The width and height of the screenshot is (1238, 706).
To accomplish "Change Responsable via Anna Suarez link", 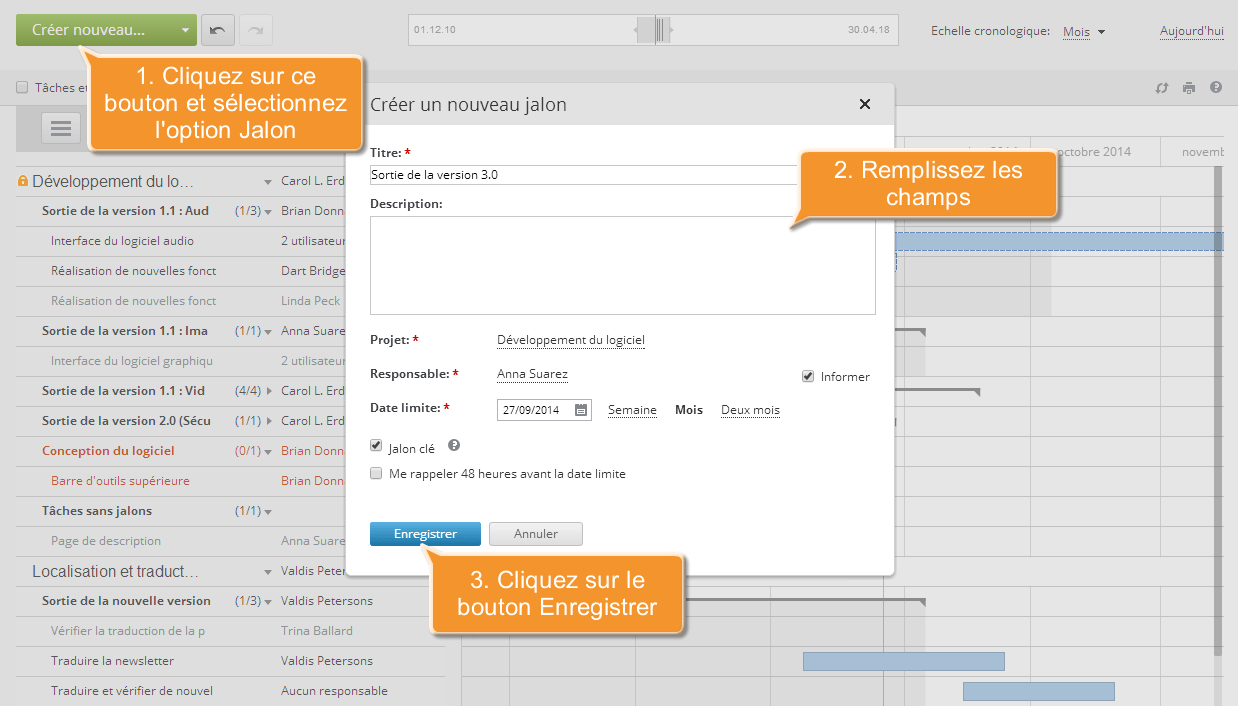I will coord(532,374).
